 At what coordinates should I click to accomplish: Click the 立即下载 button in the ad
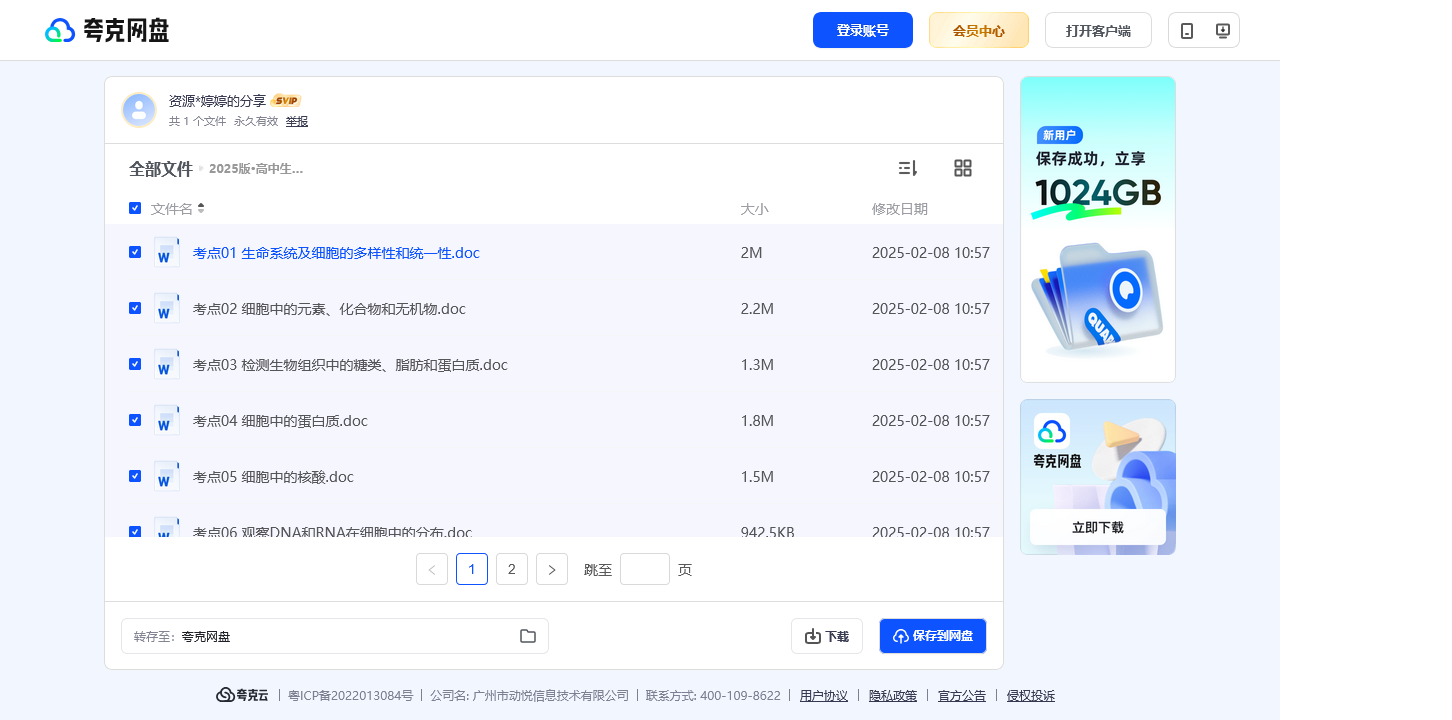pos(1098,527)
